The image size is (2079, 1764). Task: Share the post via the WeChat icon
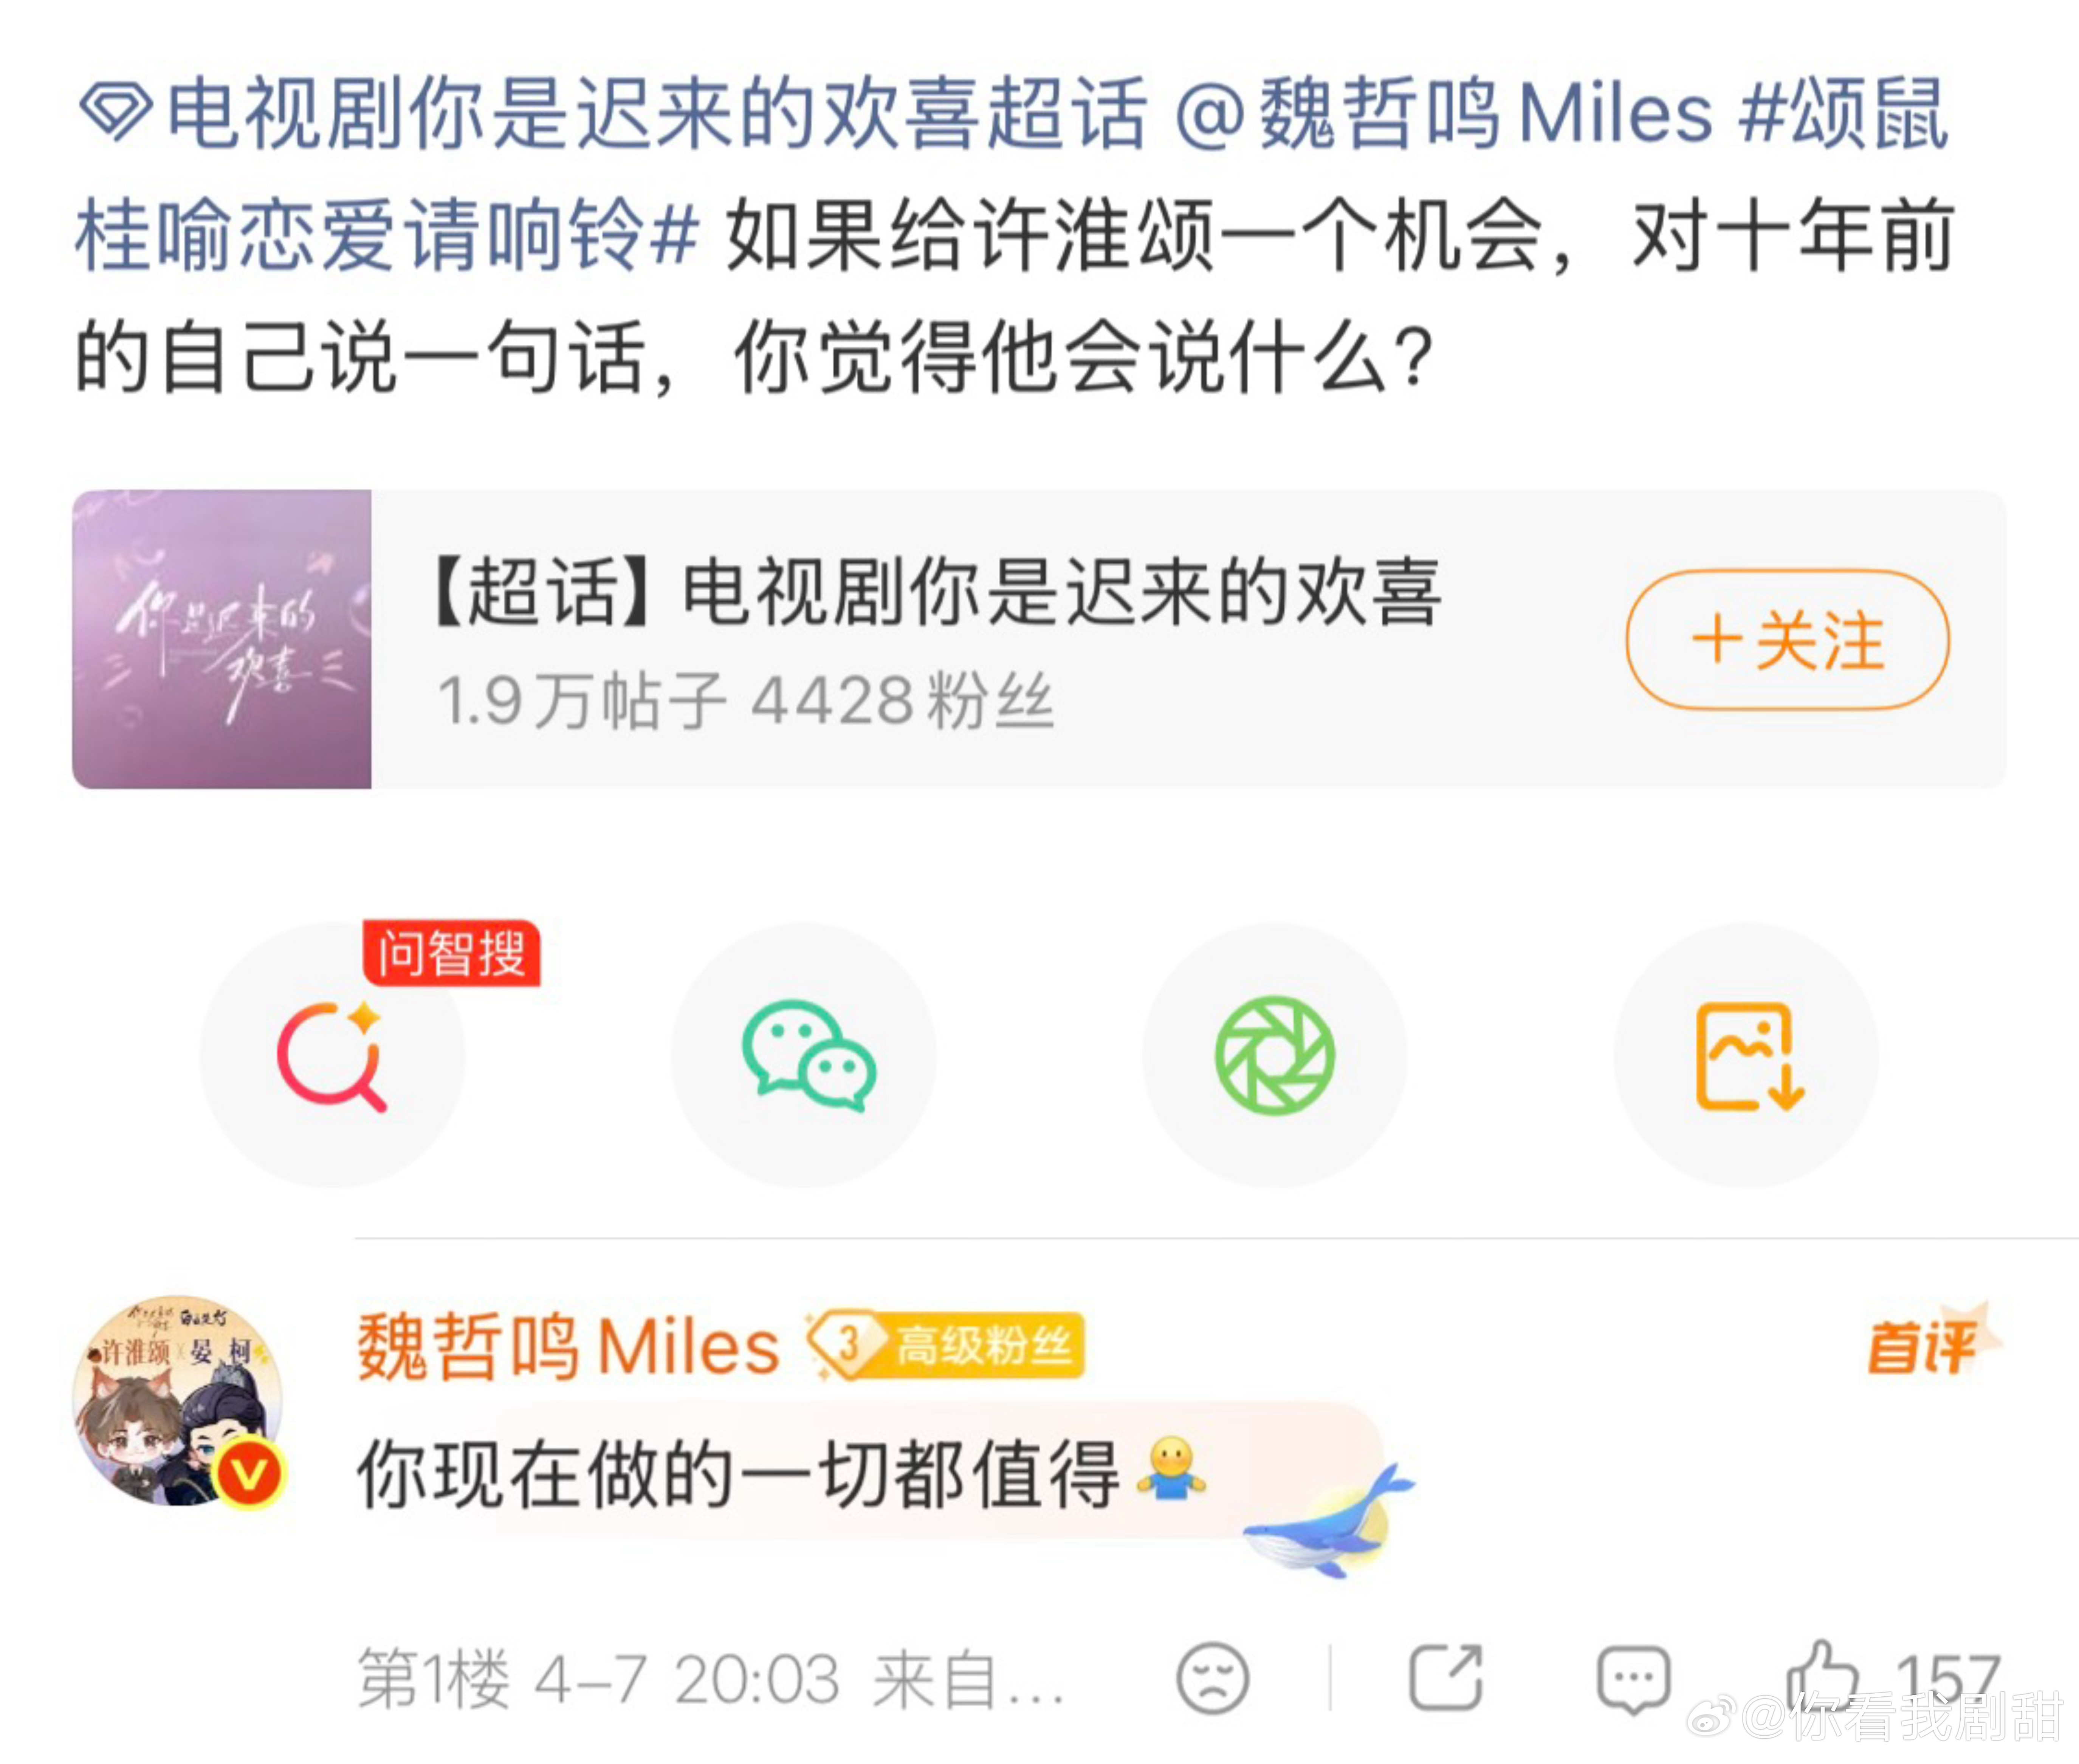[804, 1055]
